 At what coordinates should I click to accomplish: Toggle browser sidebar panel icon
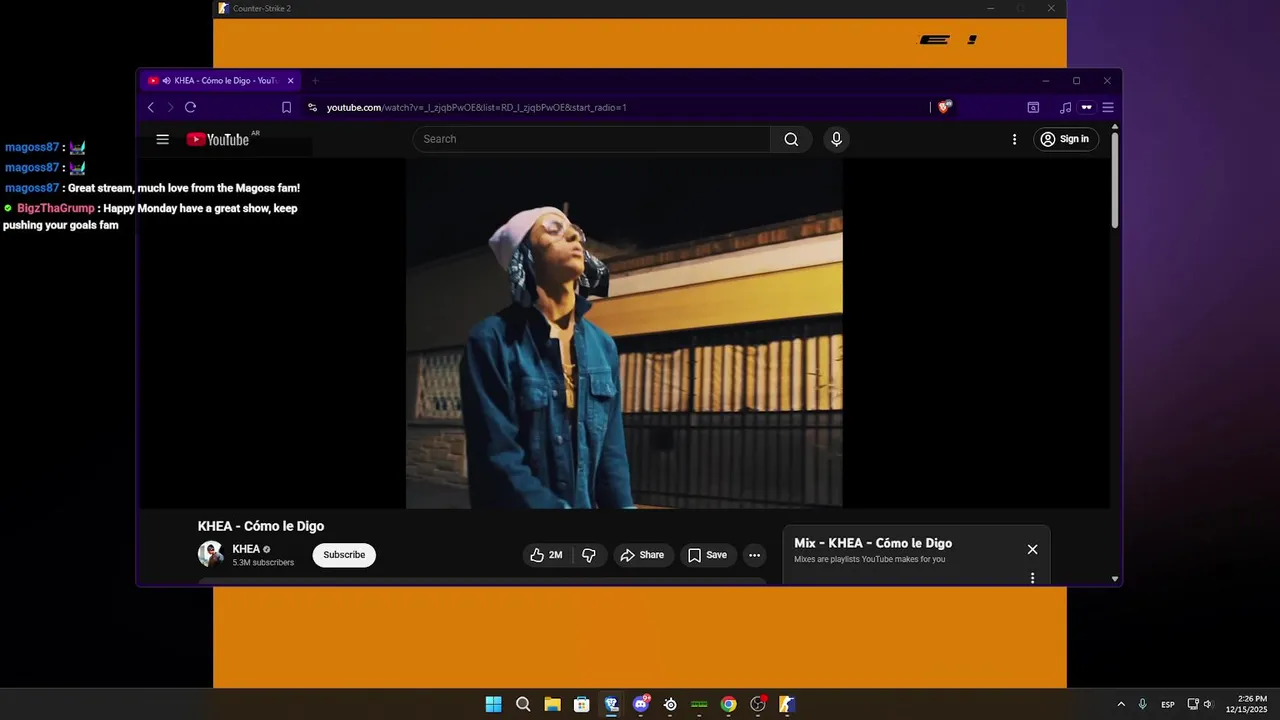coord(1033,107)
